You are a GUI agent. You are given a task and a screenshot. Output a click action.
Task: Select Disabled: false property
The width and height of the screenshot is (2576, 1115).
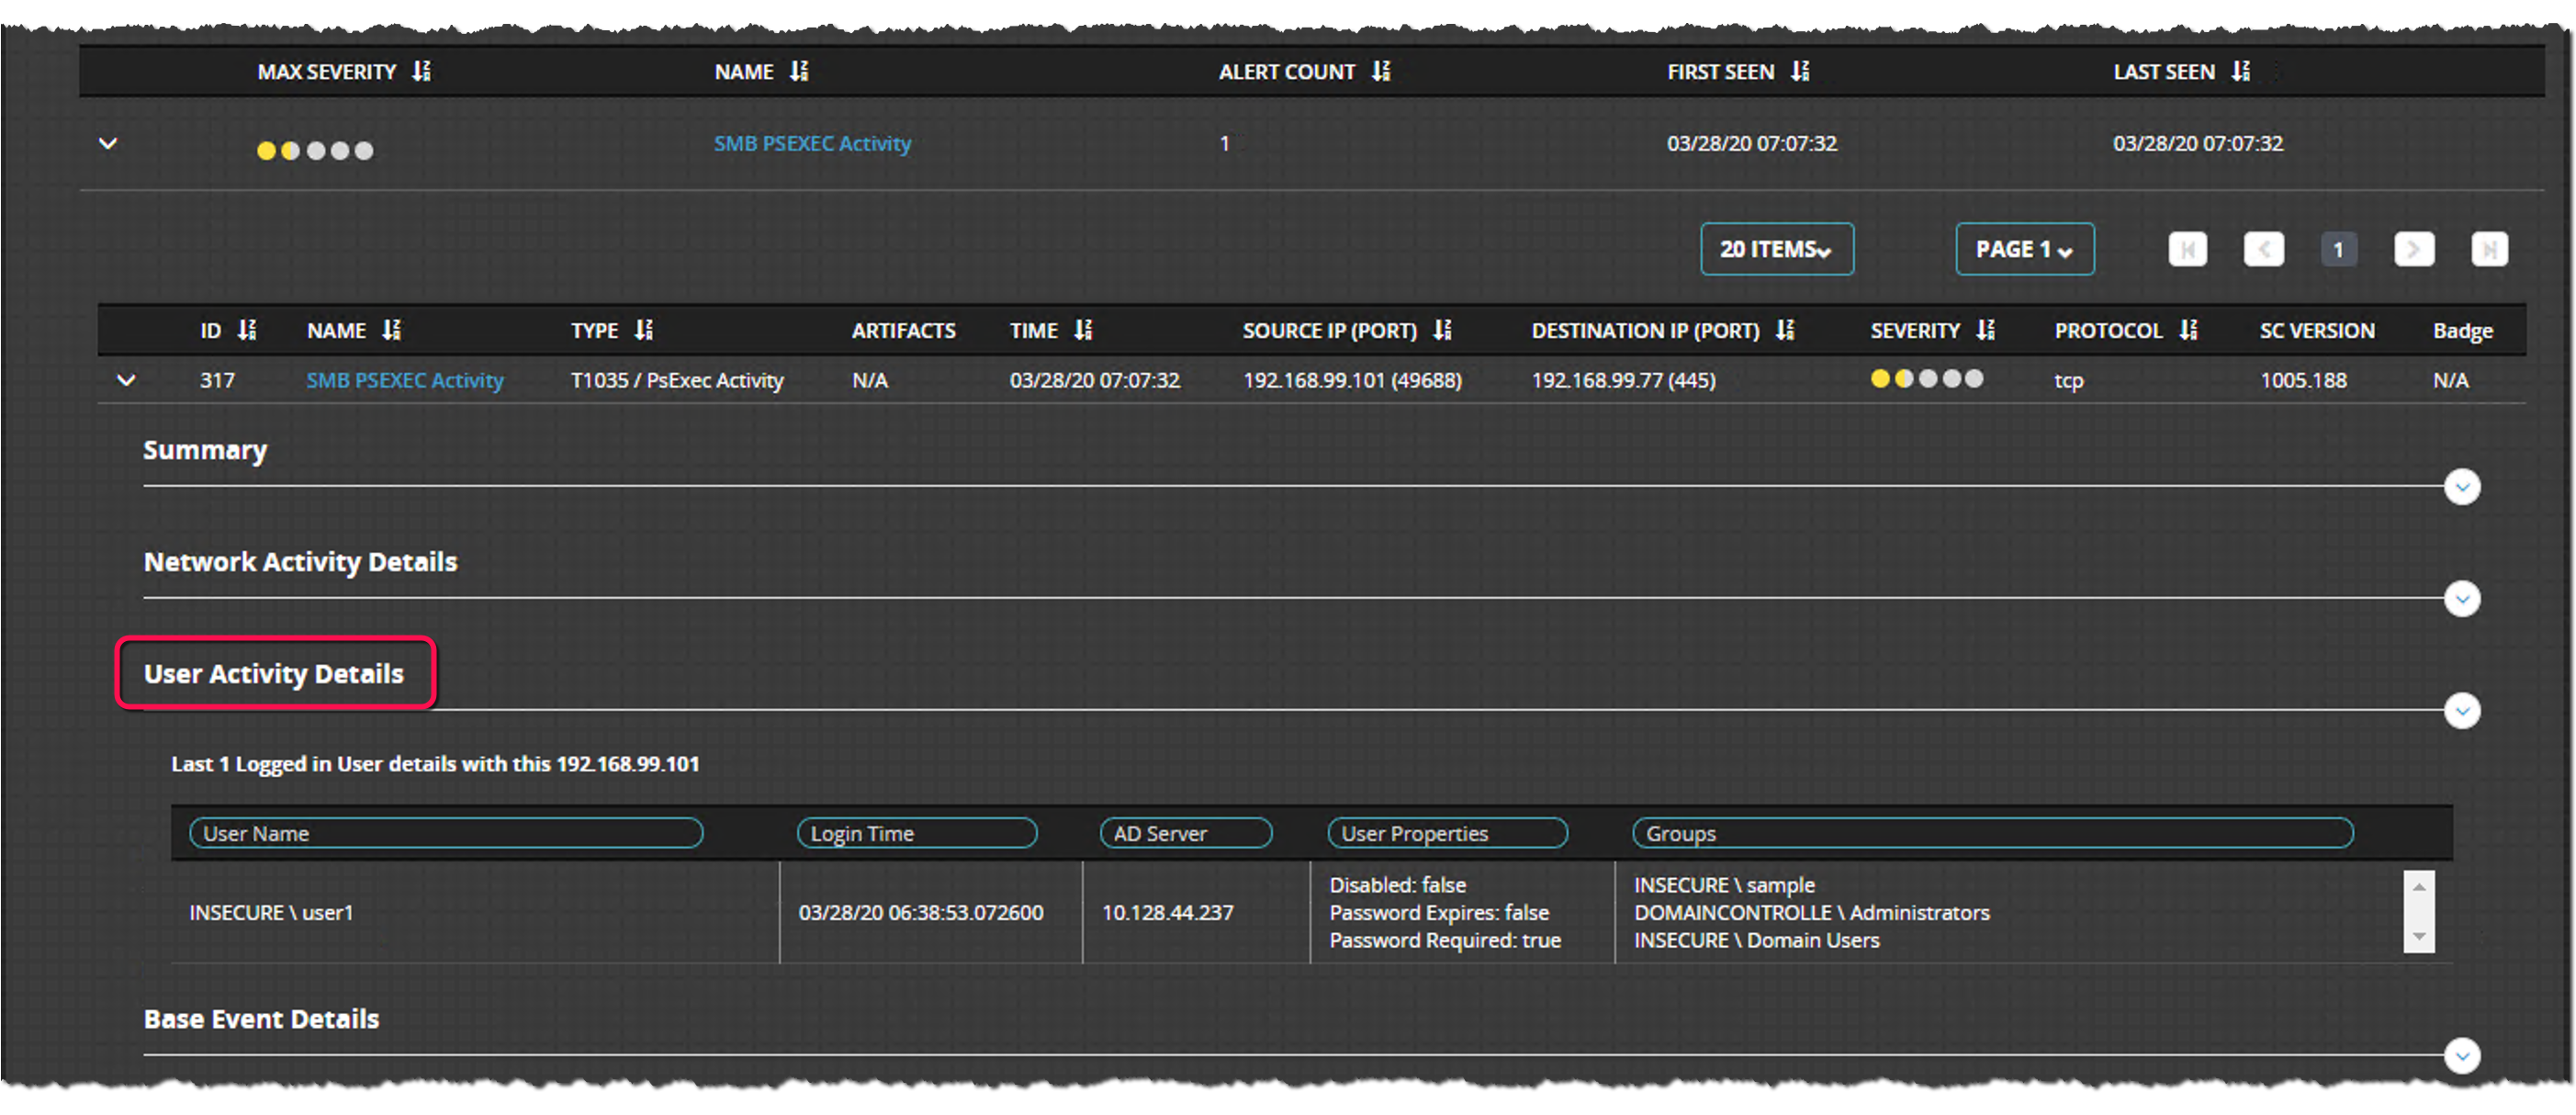click(x=1397, y=885)
